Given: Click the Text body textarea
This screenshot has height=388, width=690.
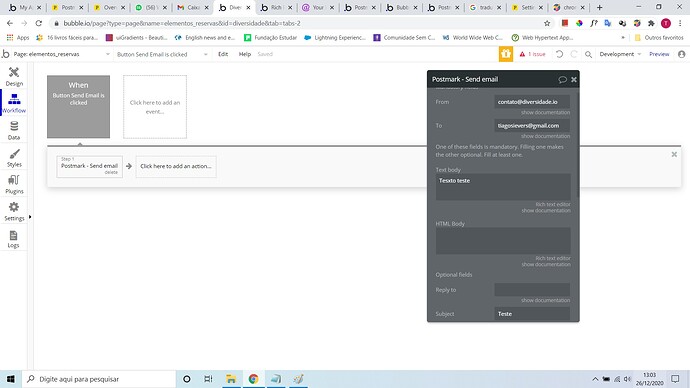Looking at the screenshot, I should (x=503, y=187).
